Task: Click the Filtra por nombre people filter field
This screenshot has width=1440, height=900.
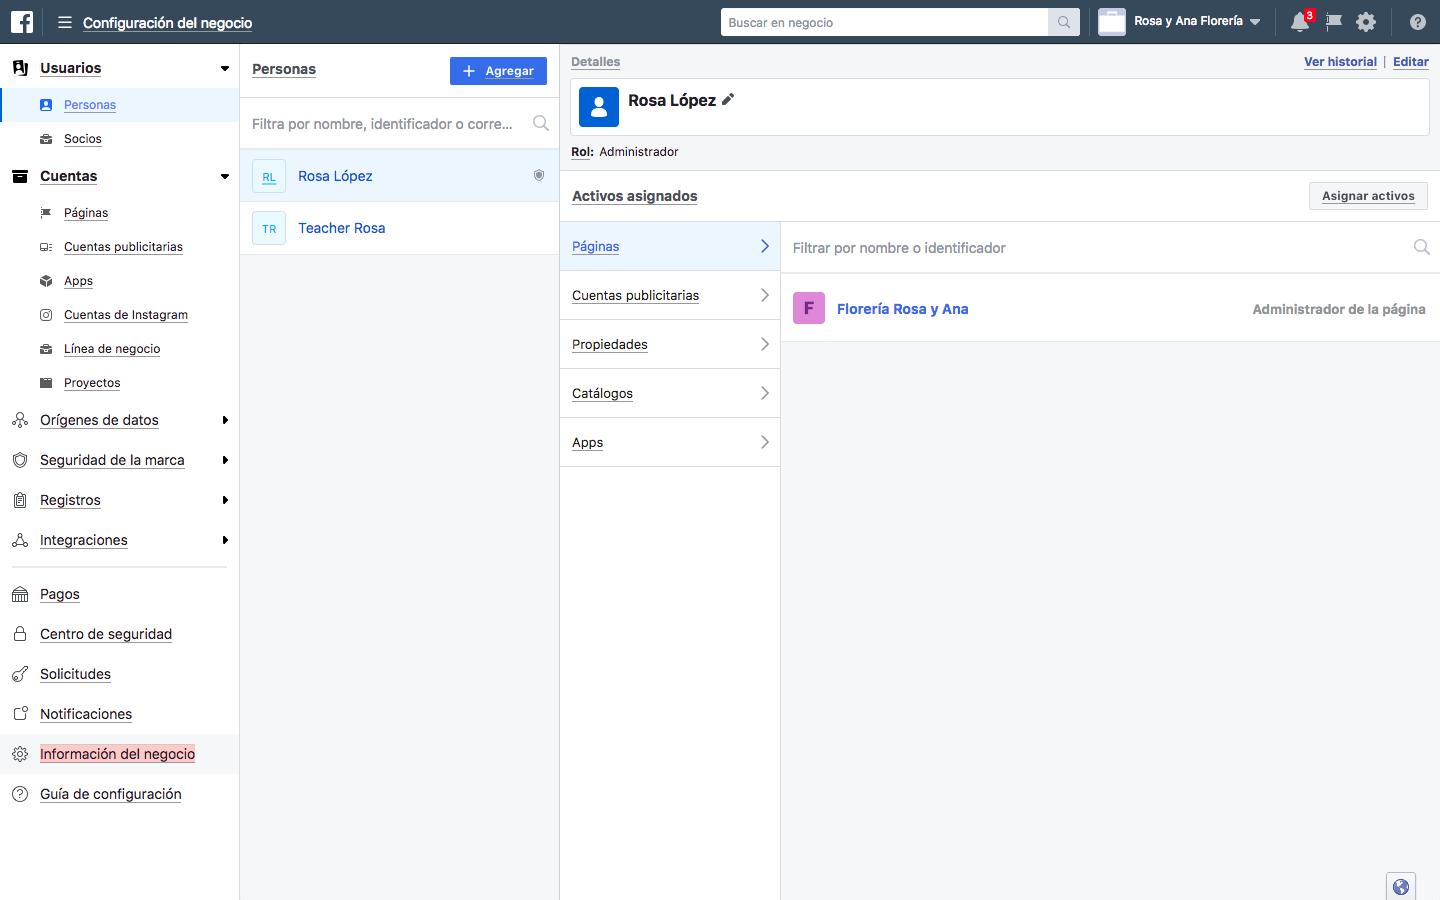Action: (400, 124)
